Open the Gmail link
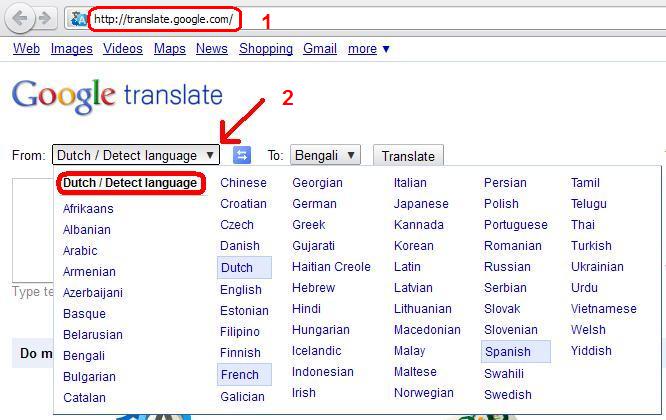Screen dimensions: 666x420 coord(320,49)
